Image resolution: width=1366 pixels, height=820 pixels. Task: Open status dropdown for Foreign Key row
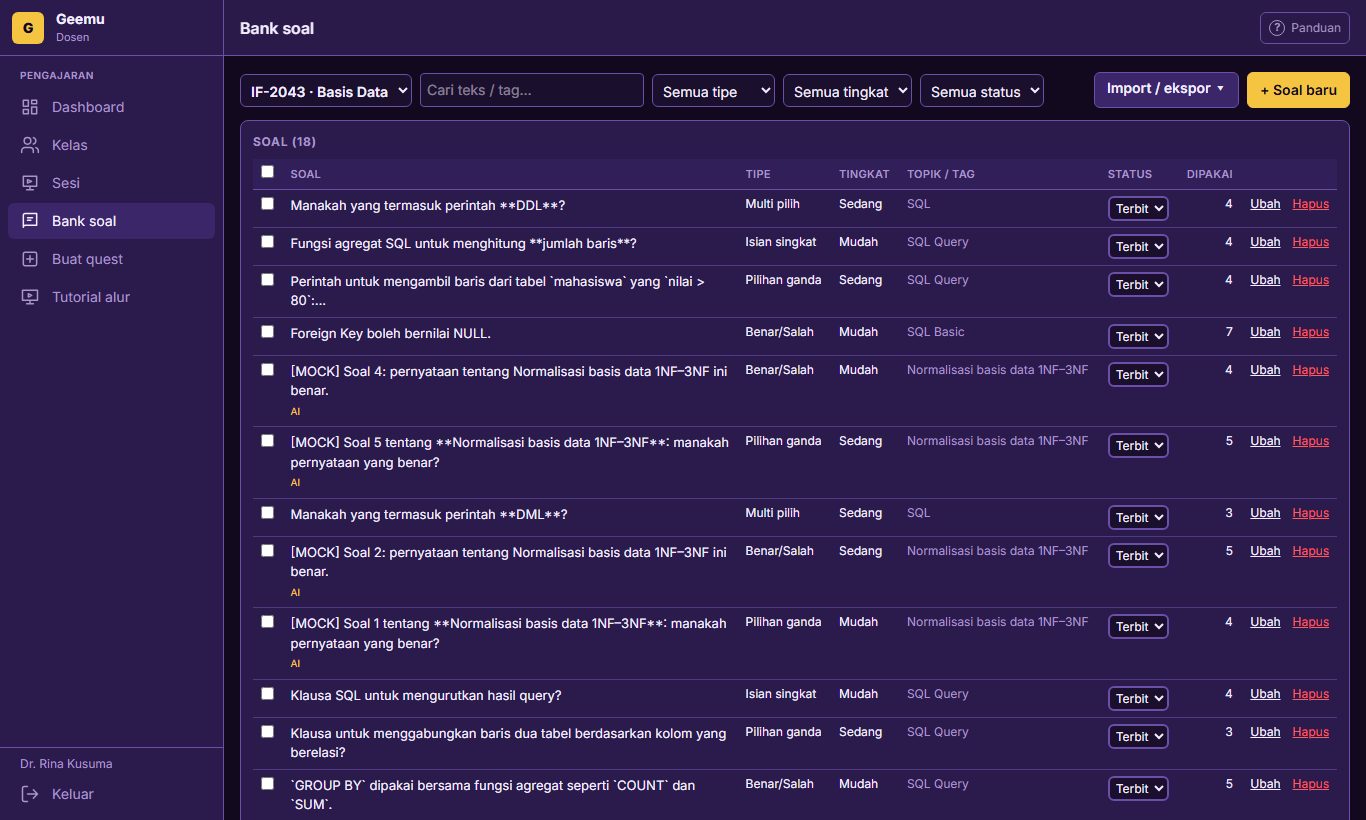click(1138, 336)
